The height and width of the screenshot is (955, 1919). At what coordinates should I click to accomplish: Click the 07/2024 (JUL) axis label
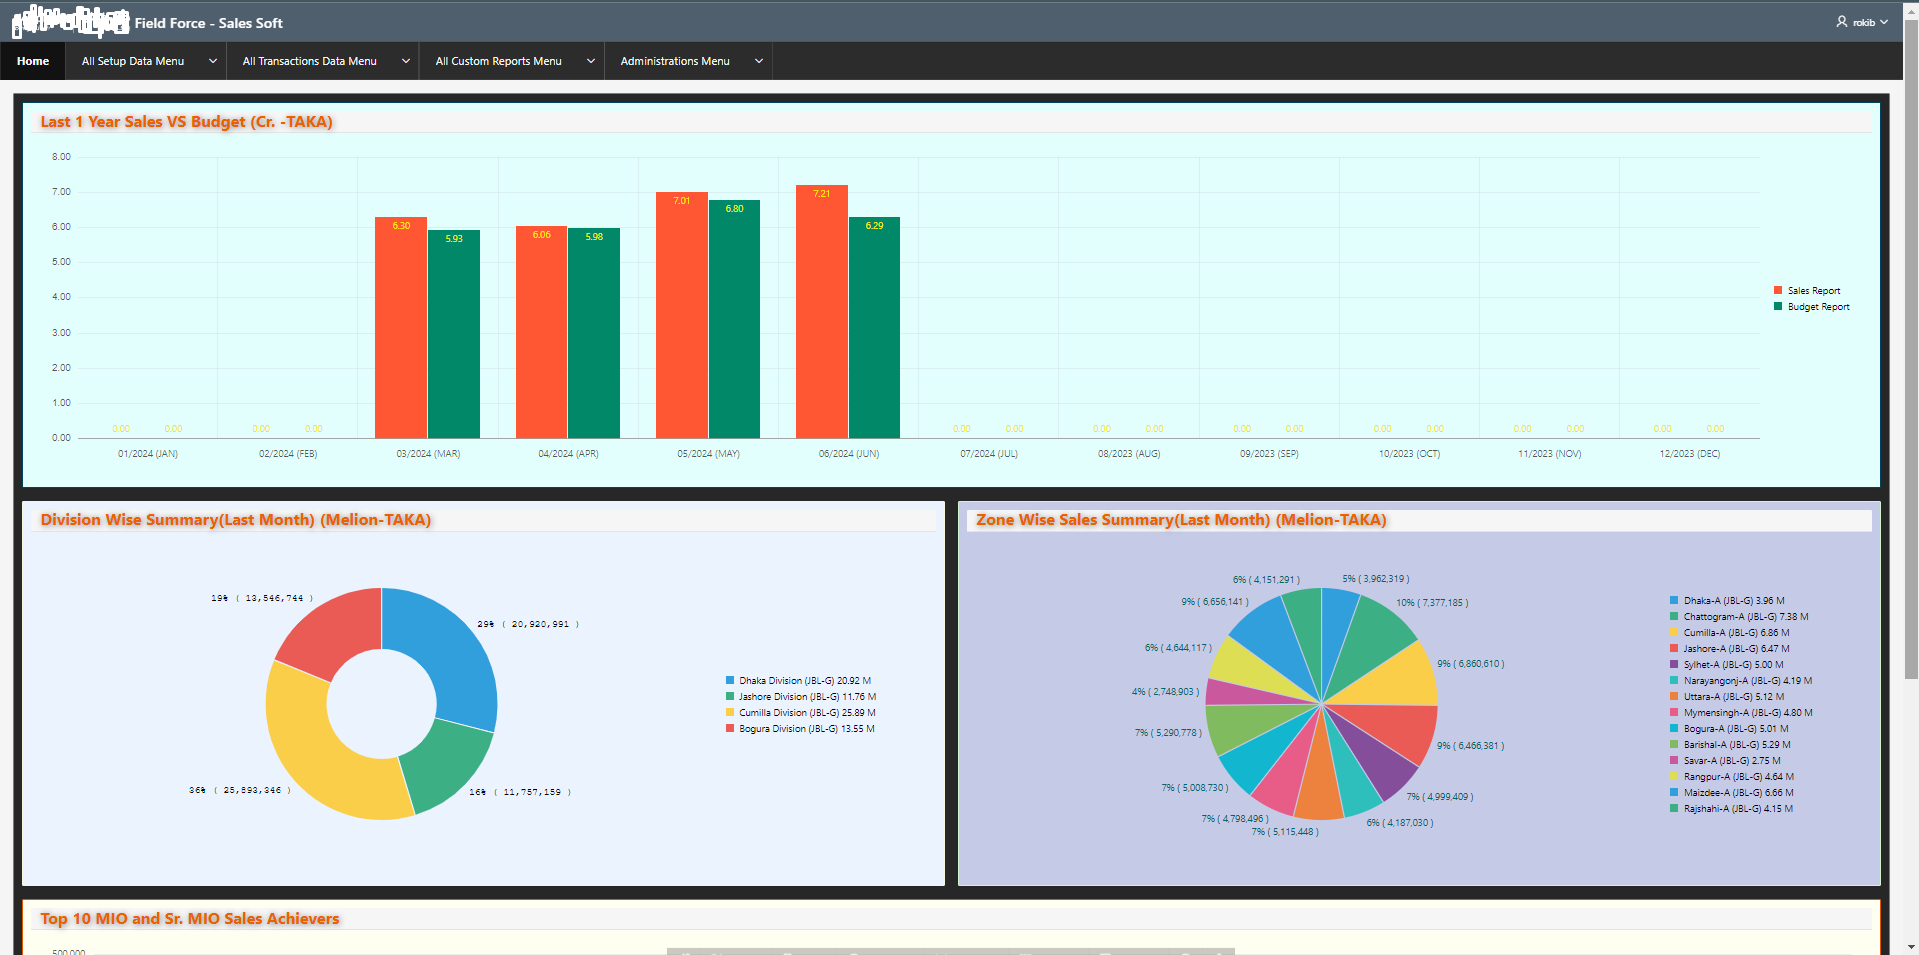click(989, 454)
